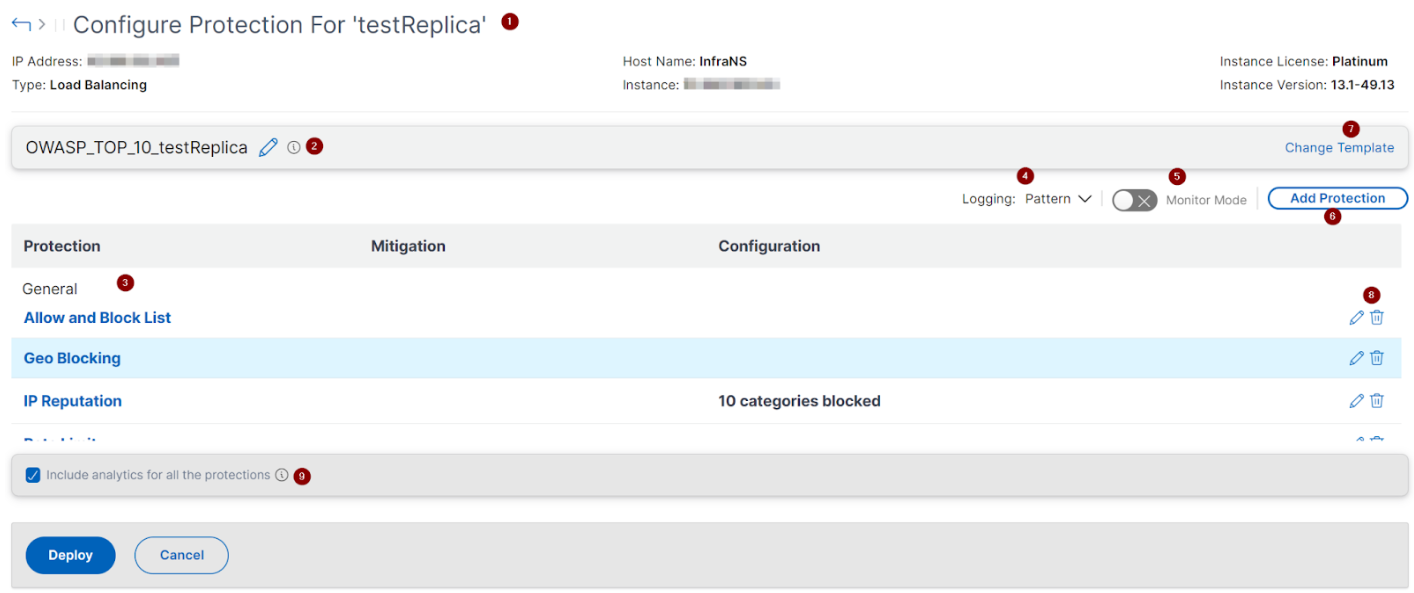Image resolution: width=1414 pixels, height=593 pixels.
Task: Click the '10 categories blocked' text
Action: coord(799,401)
